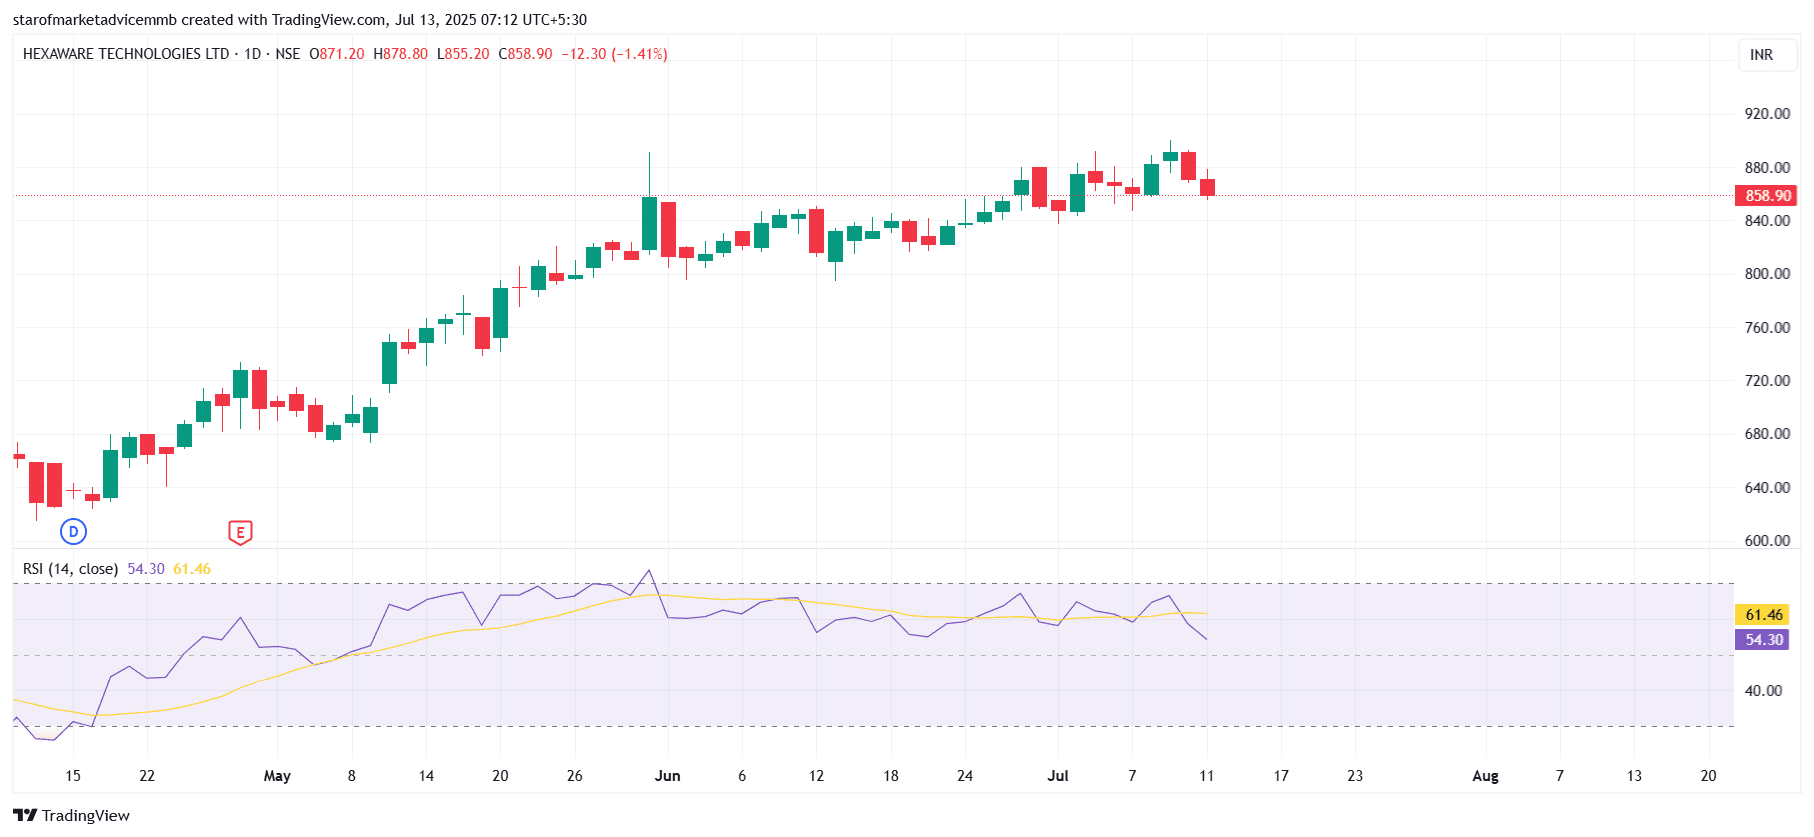Click the Jul label on time axis
The width and height of the screenshot is (1814, 837).
tap(1058, 776)
